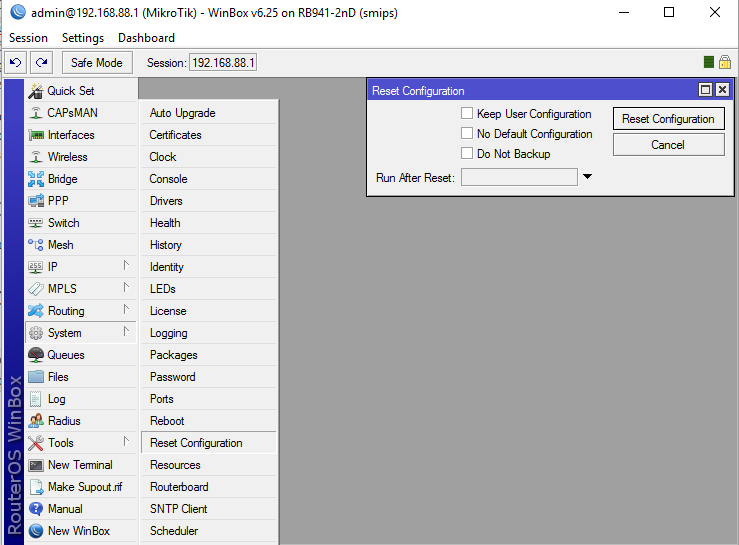The image size is (739, 545).
Task: Click the Undo arrow icon in toolbar
Action: pos(16,63)
